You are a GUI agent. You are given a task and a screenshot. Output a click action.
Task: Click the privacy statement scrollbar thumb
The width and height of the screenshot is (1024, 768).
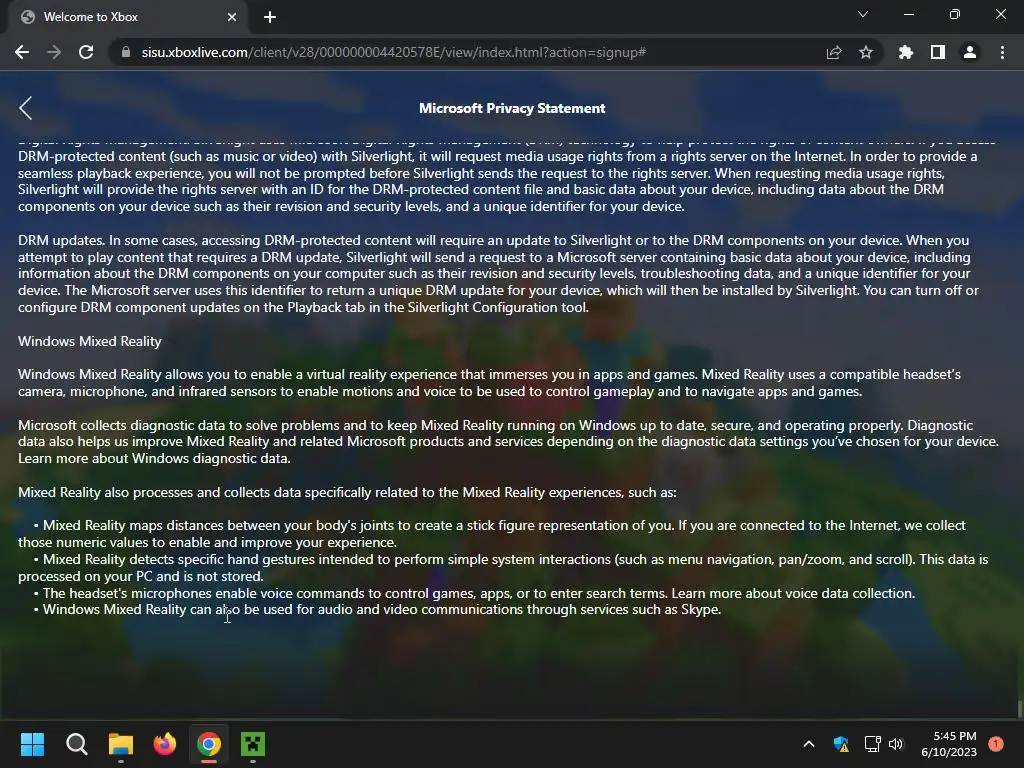pyautogui.click(x=1019, y=709)
